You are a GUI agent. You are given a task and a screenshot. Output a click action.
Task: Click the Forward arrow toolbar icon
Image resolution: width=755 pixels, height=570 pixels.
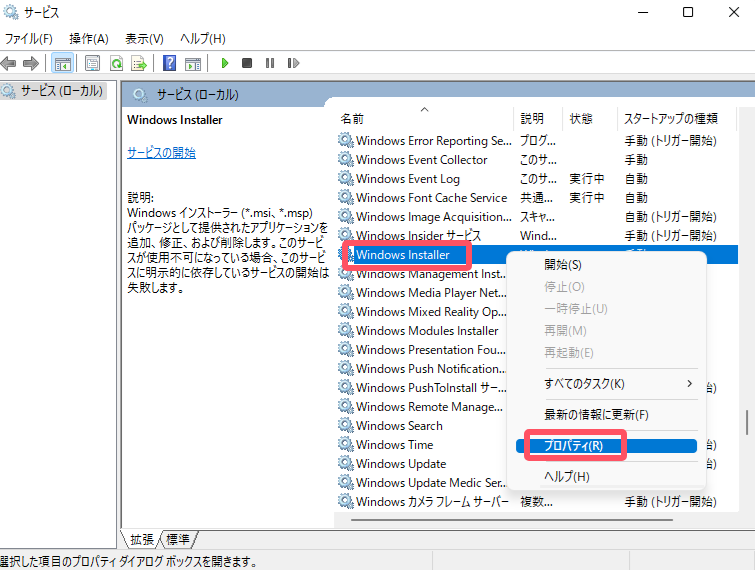point(31,63)
